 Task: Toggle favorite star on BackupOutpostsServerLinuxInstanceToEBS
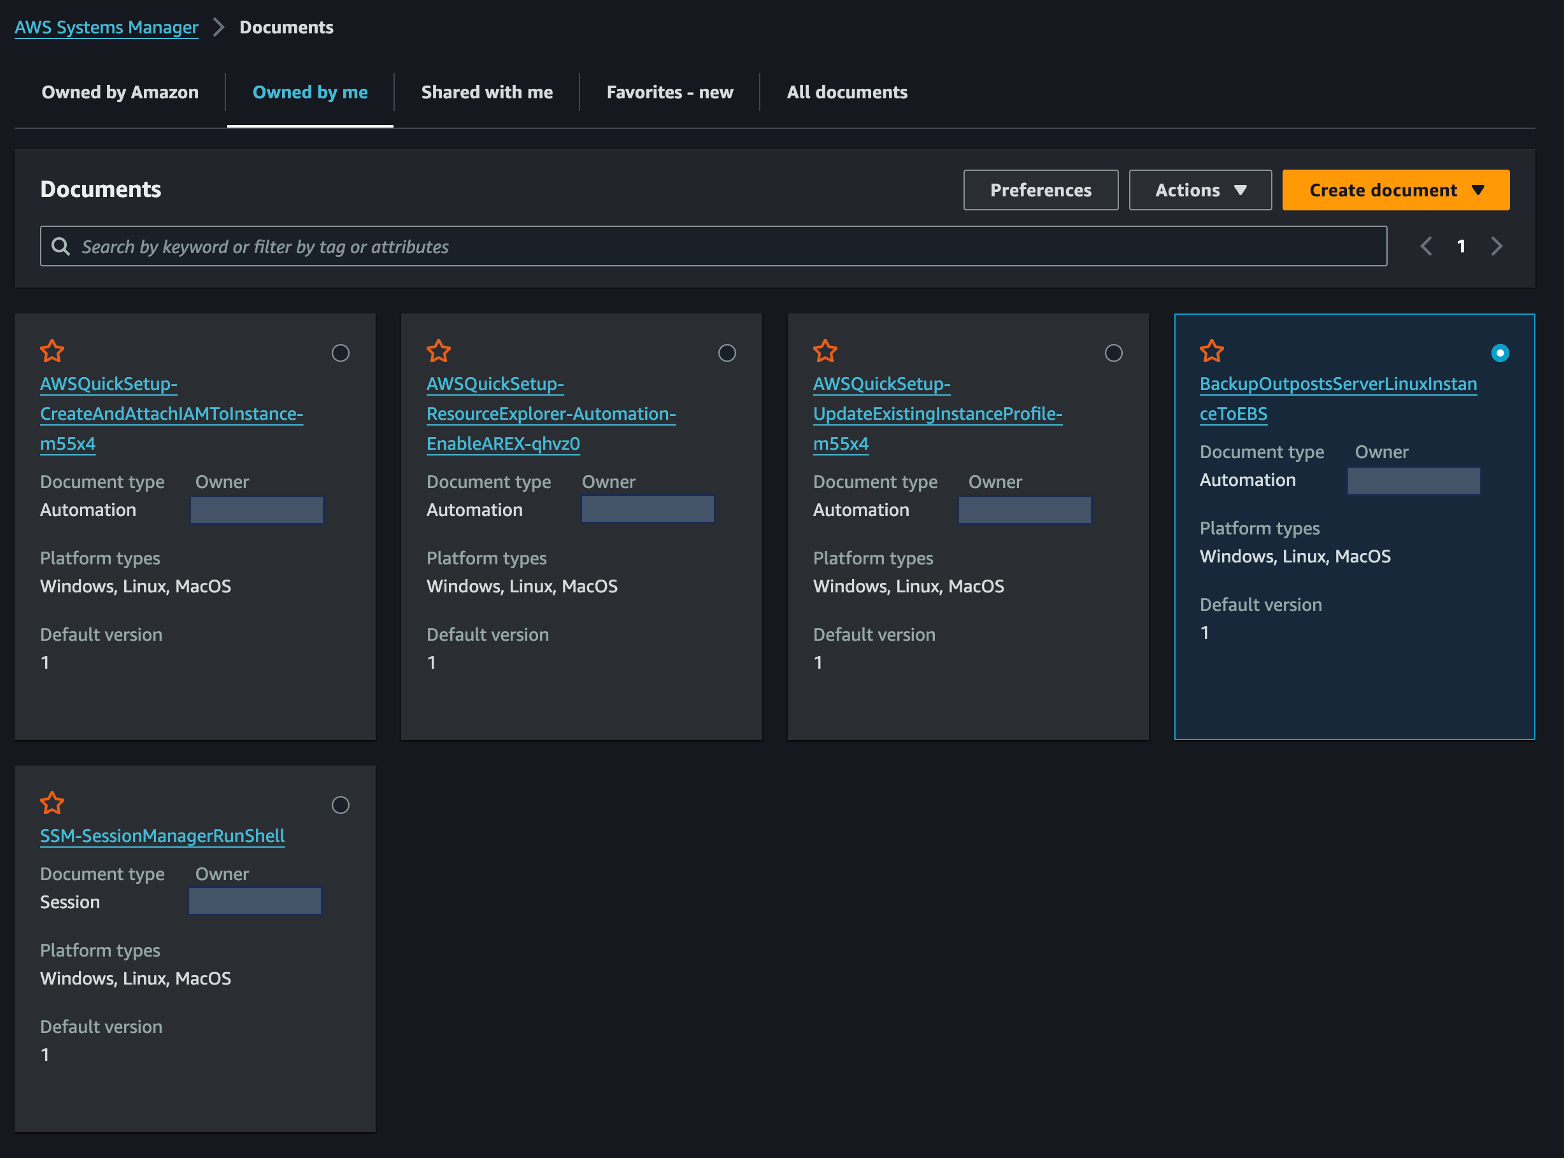pyautogui.click(x=1212, y=351)
